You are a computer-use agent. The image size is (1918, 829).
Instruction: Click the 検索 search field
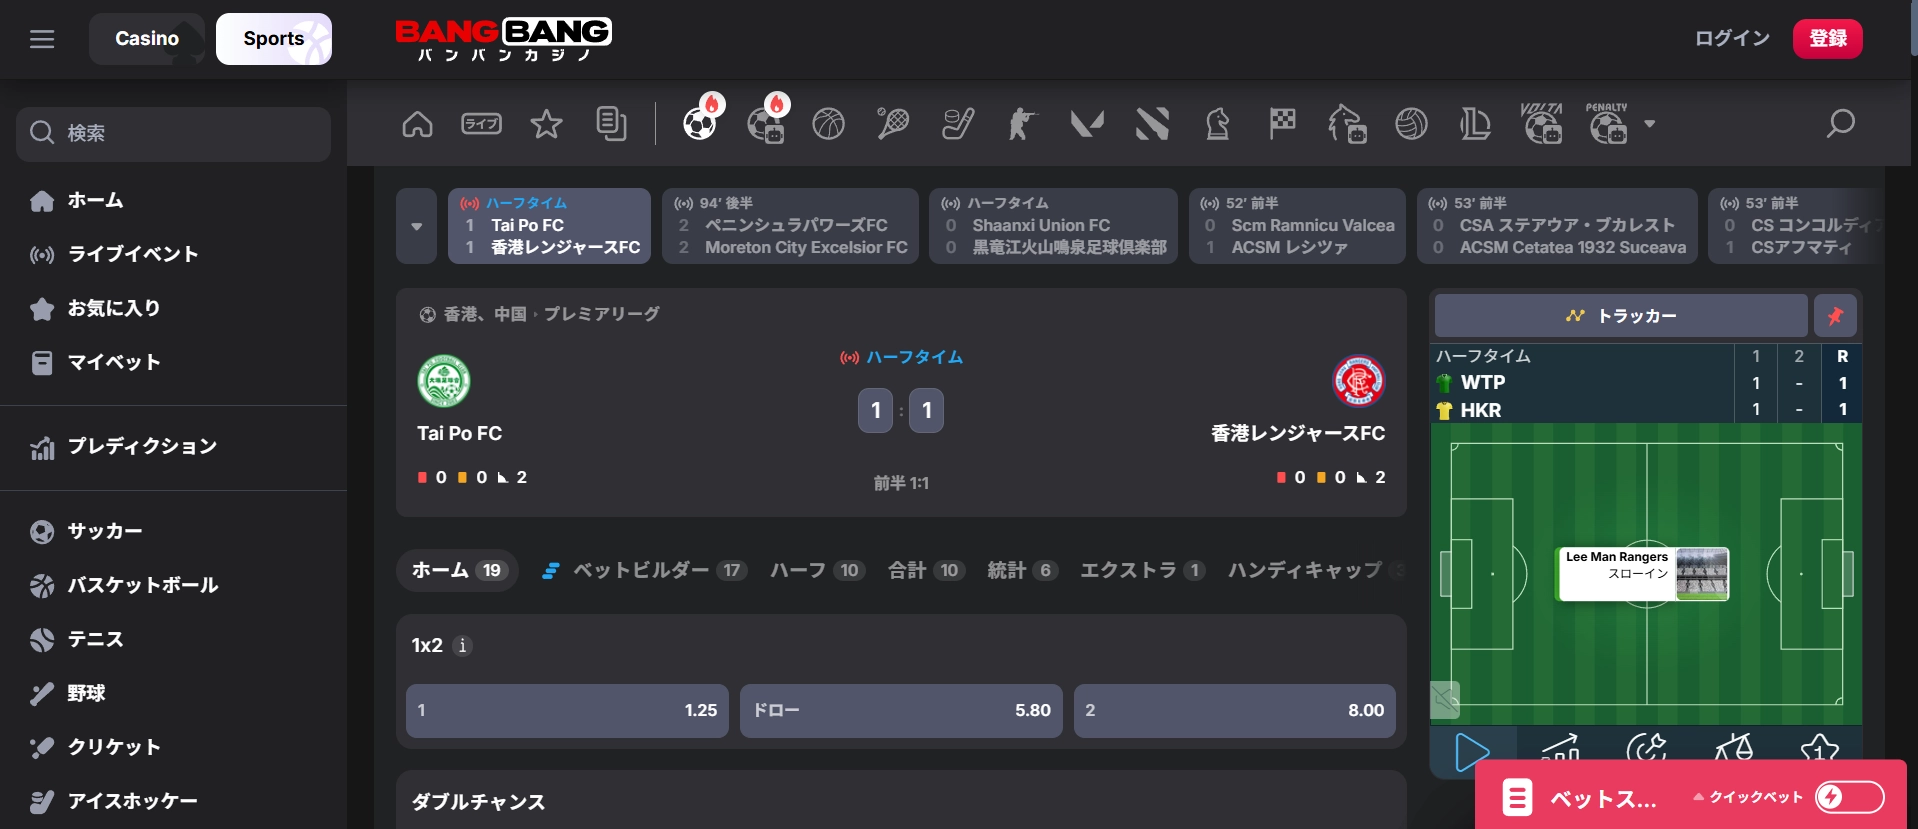pyautogui.click(x=173, y=134)
